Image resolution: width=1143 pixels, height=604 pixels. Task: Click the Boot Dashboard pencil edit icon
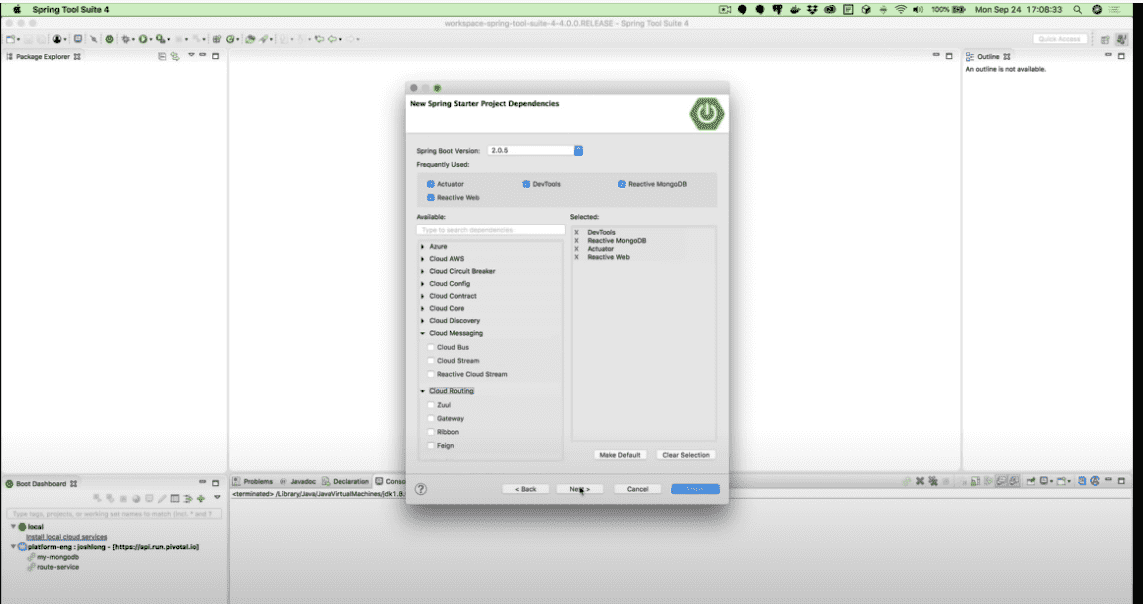(162, 498)
